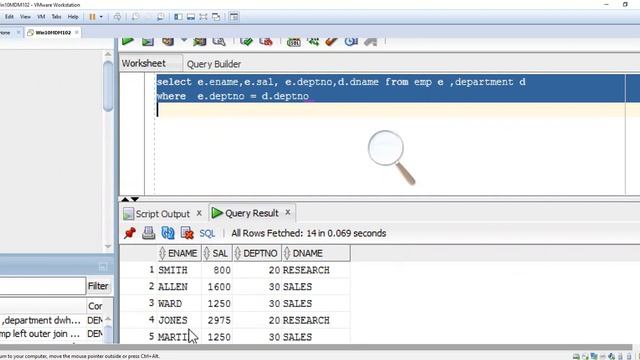Open the VMware Edit menu
The width and height of the screenshot is (640, 360).
tap(9, 17)
